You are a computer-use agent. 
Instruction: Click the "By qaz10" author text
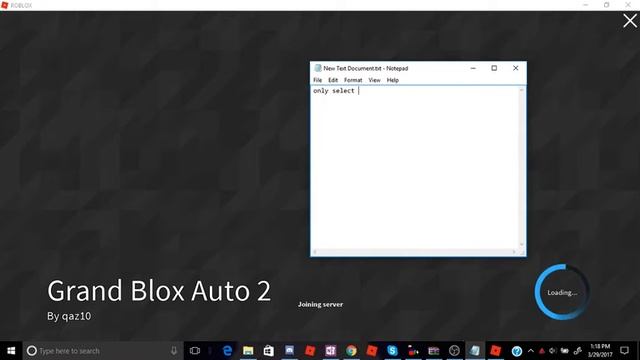[x=69, y=316]
